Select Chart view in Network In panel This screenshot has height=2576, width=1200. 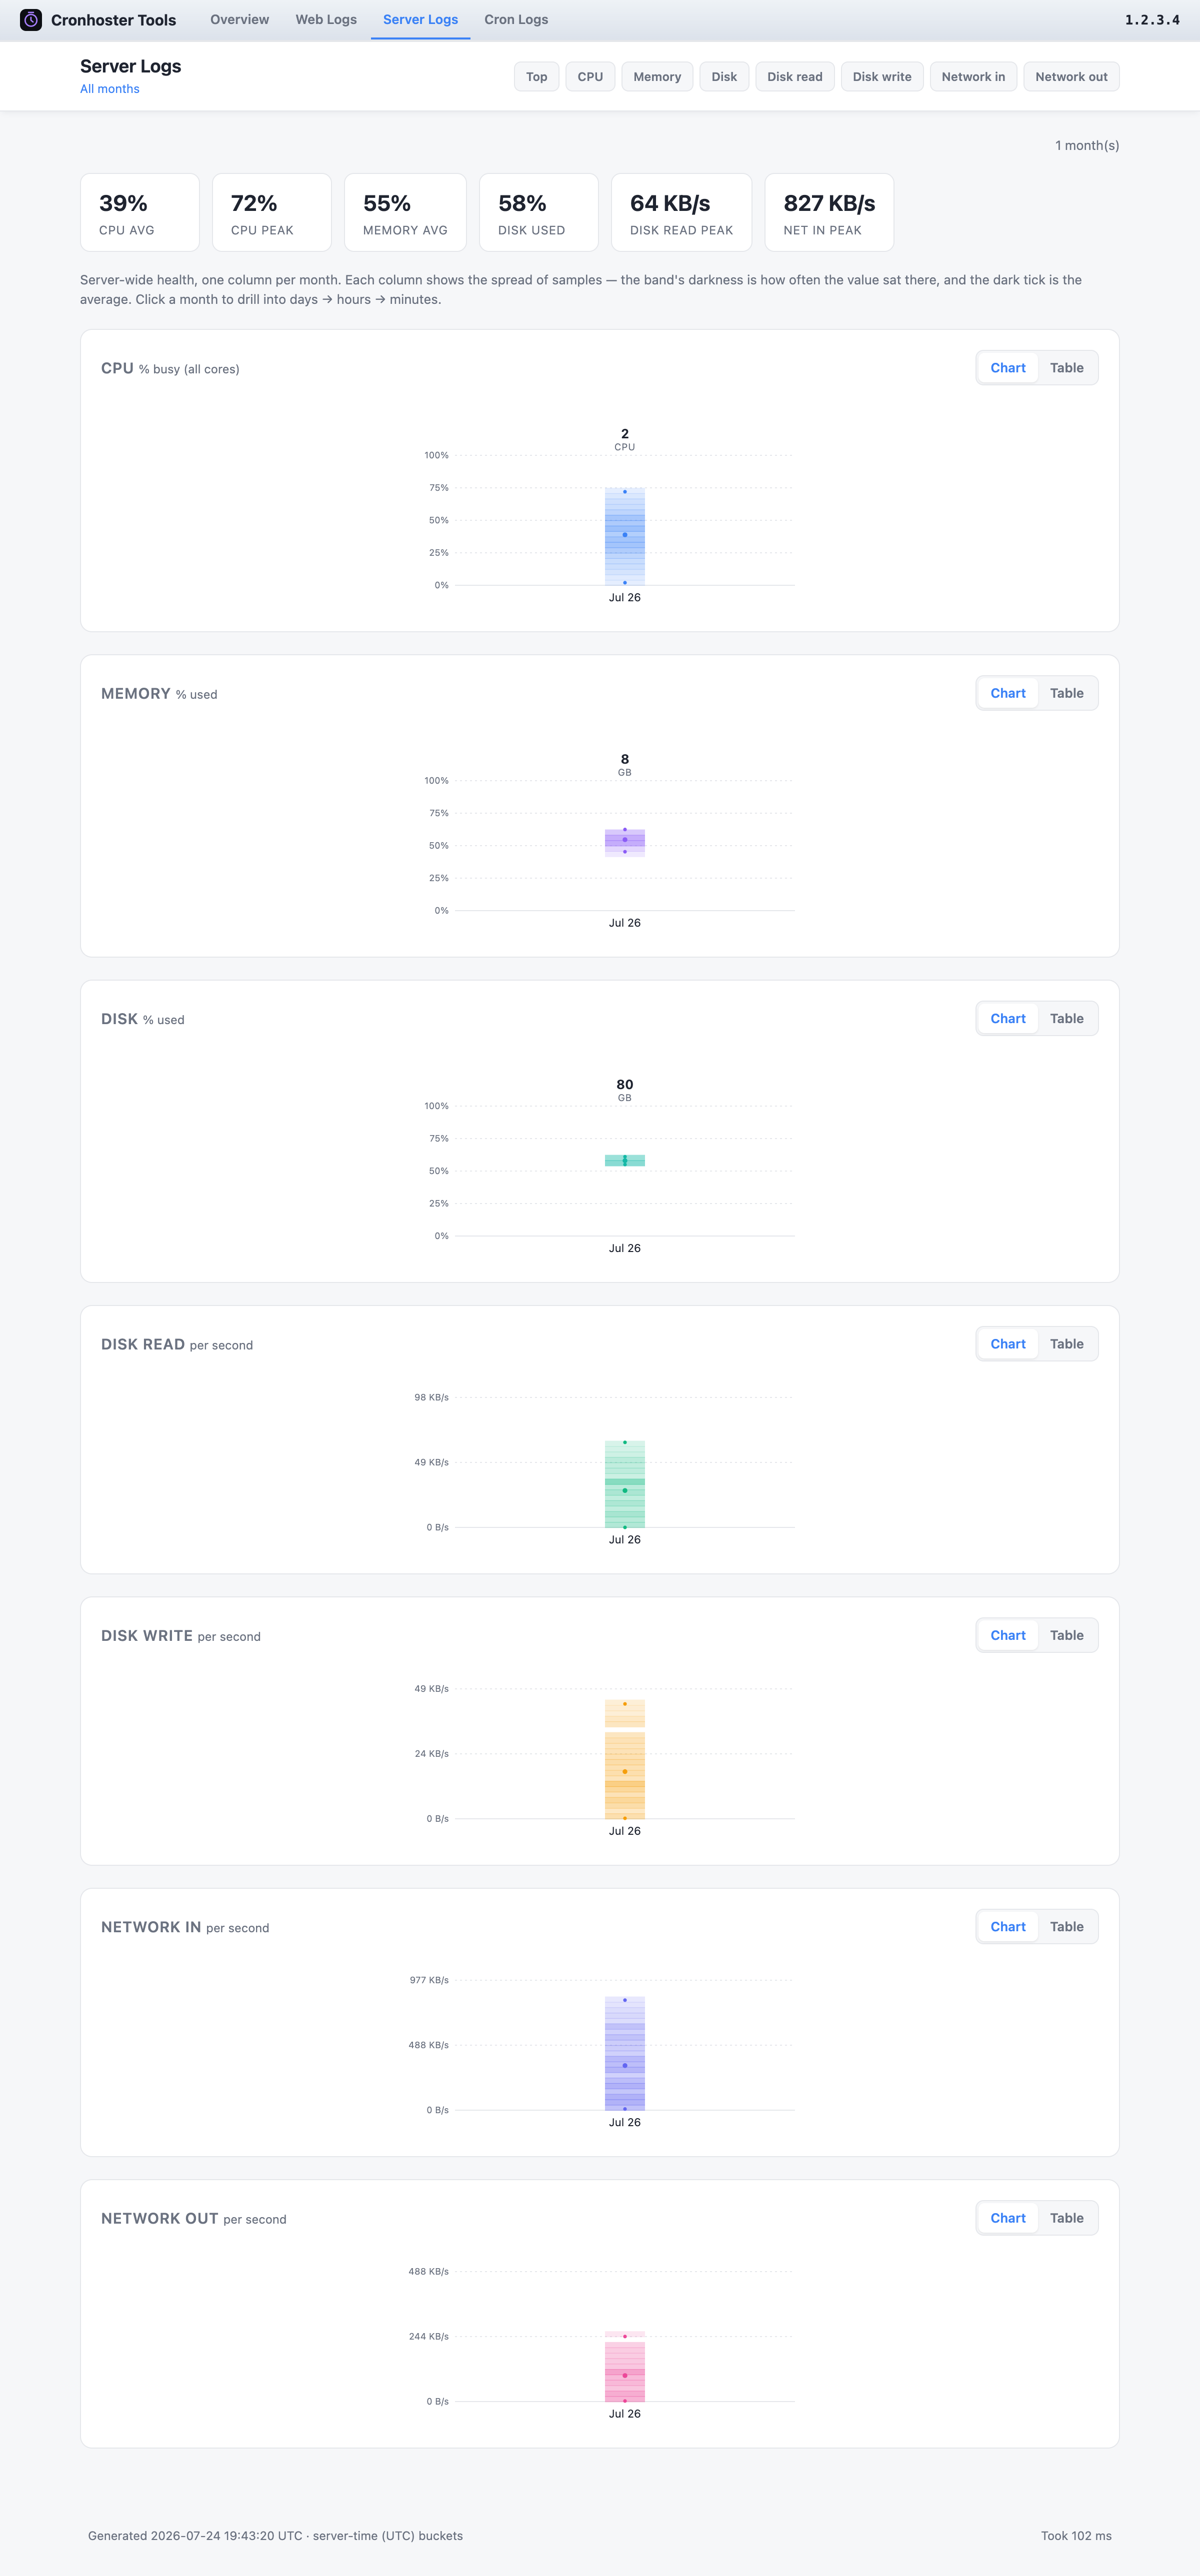coord(1008,1926)
